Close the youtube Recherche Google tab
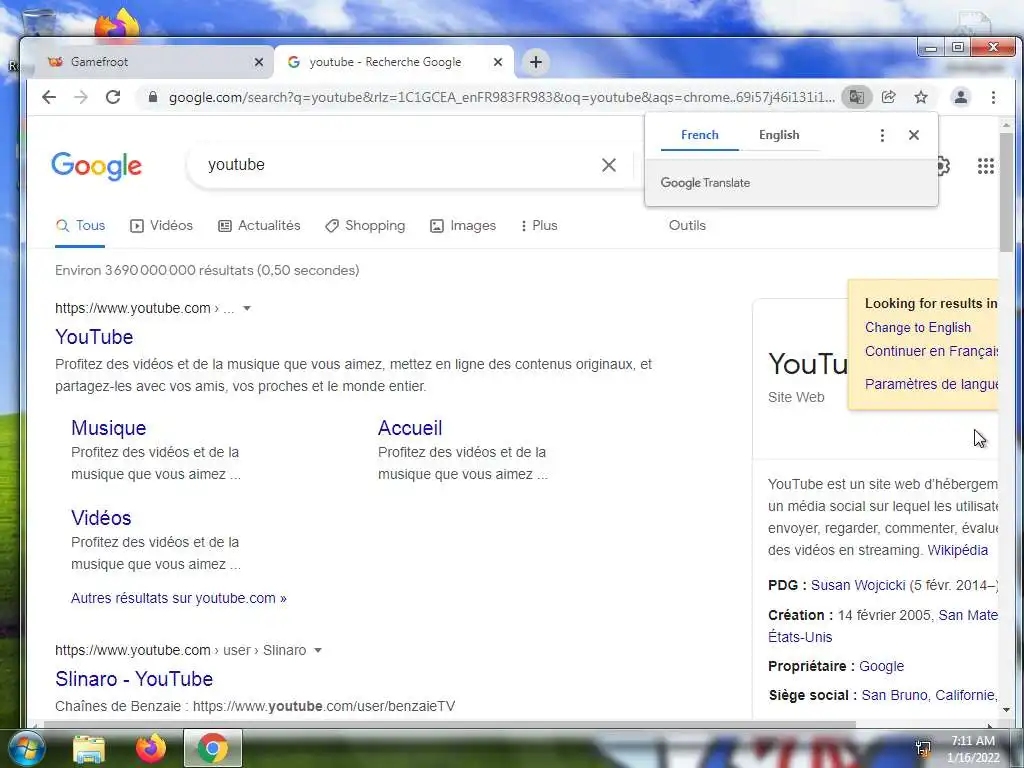 click(498, 62)
